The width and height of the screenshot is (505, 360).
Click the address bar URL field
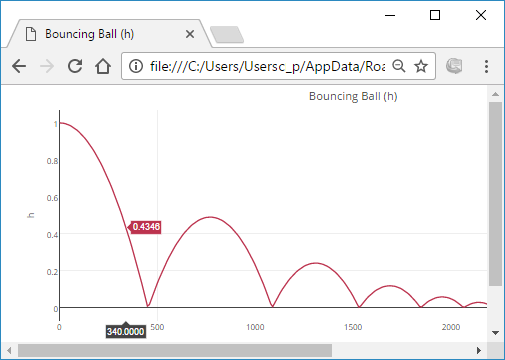tap(267, 66)
